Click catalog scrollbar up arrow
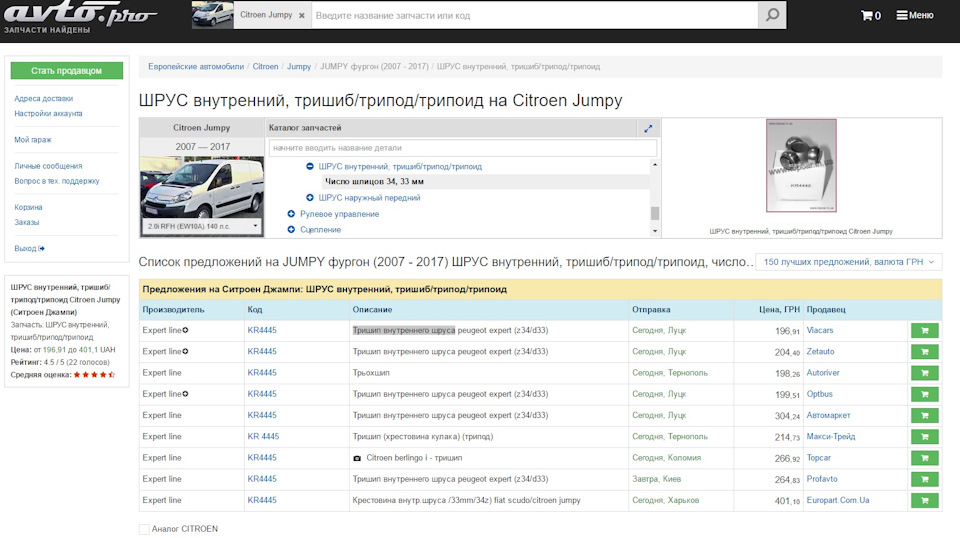The width and height of the screenshot is (960, 538). pos(654,165)
